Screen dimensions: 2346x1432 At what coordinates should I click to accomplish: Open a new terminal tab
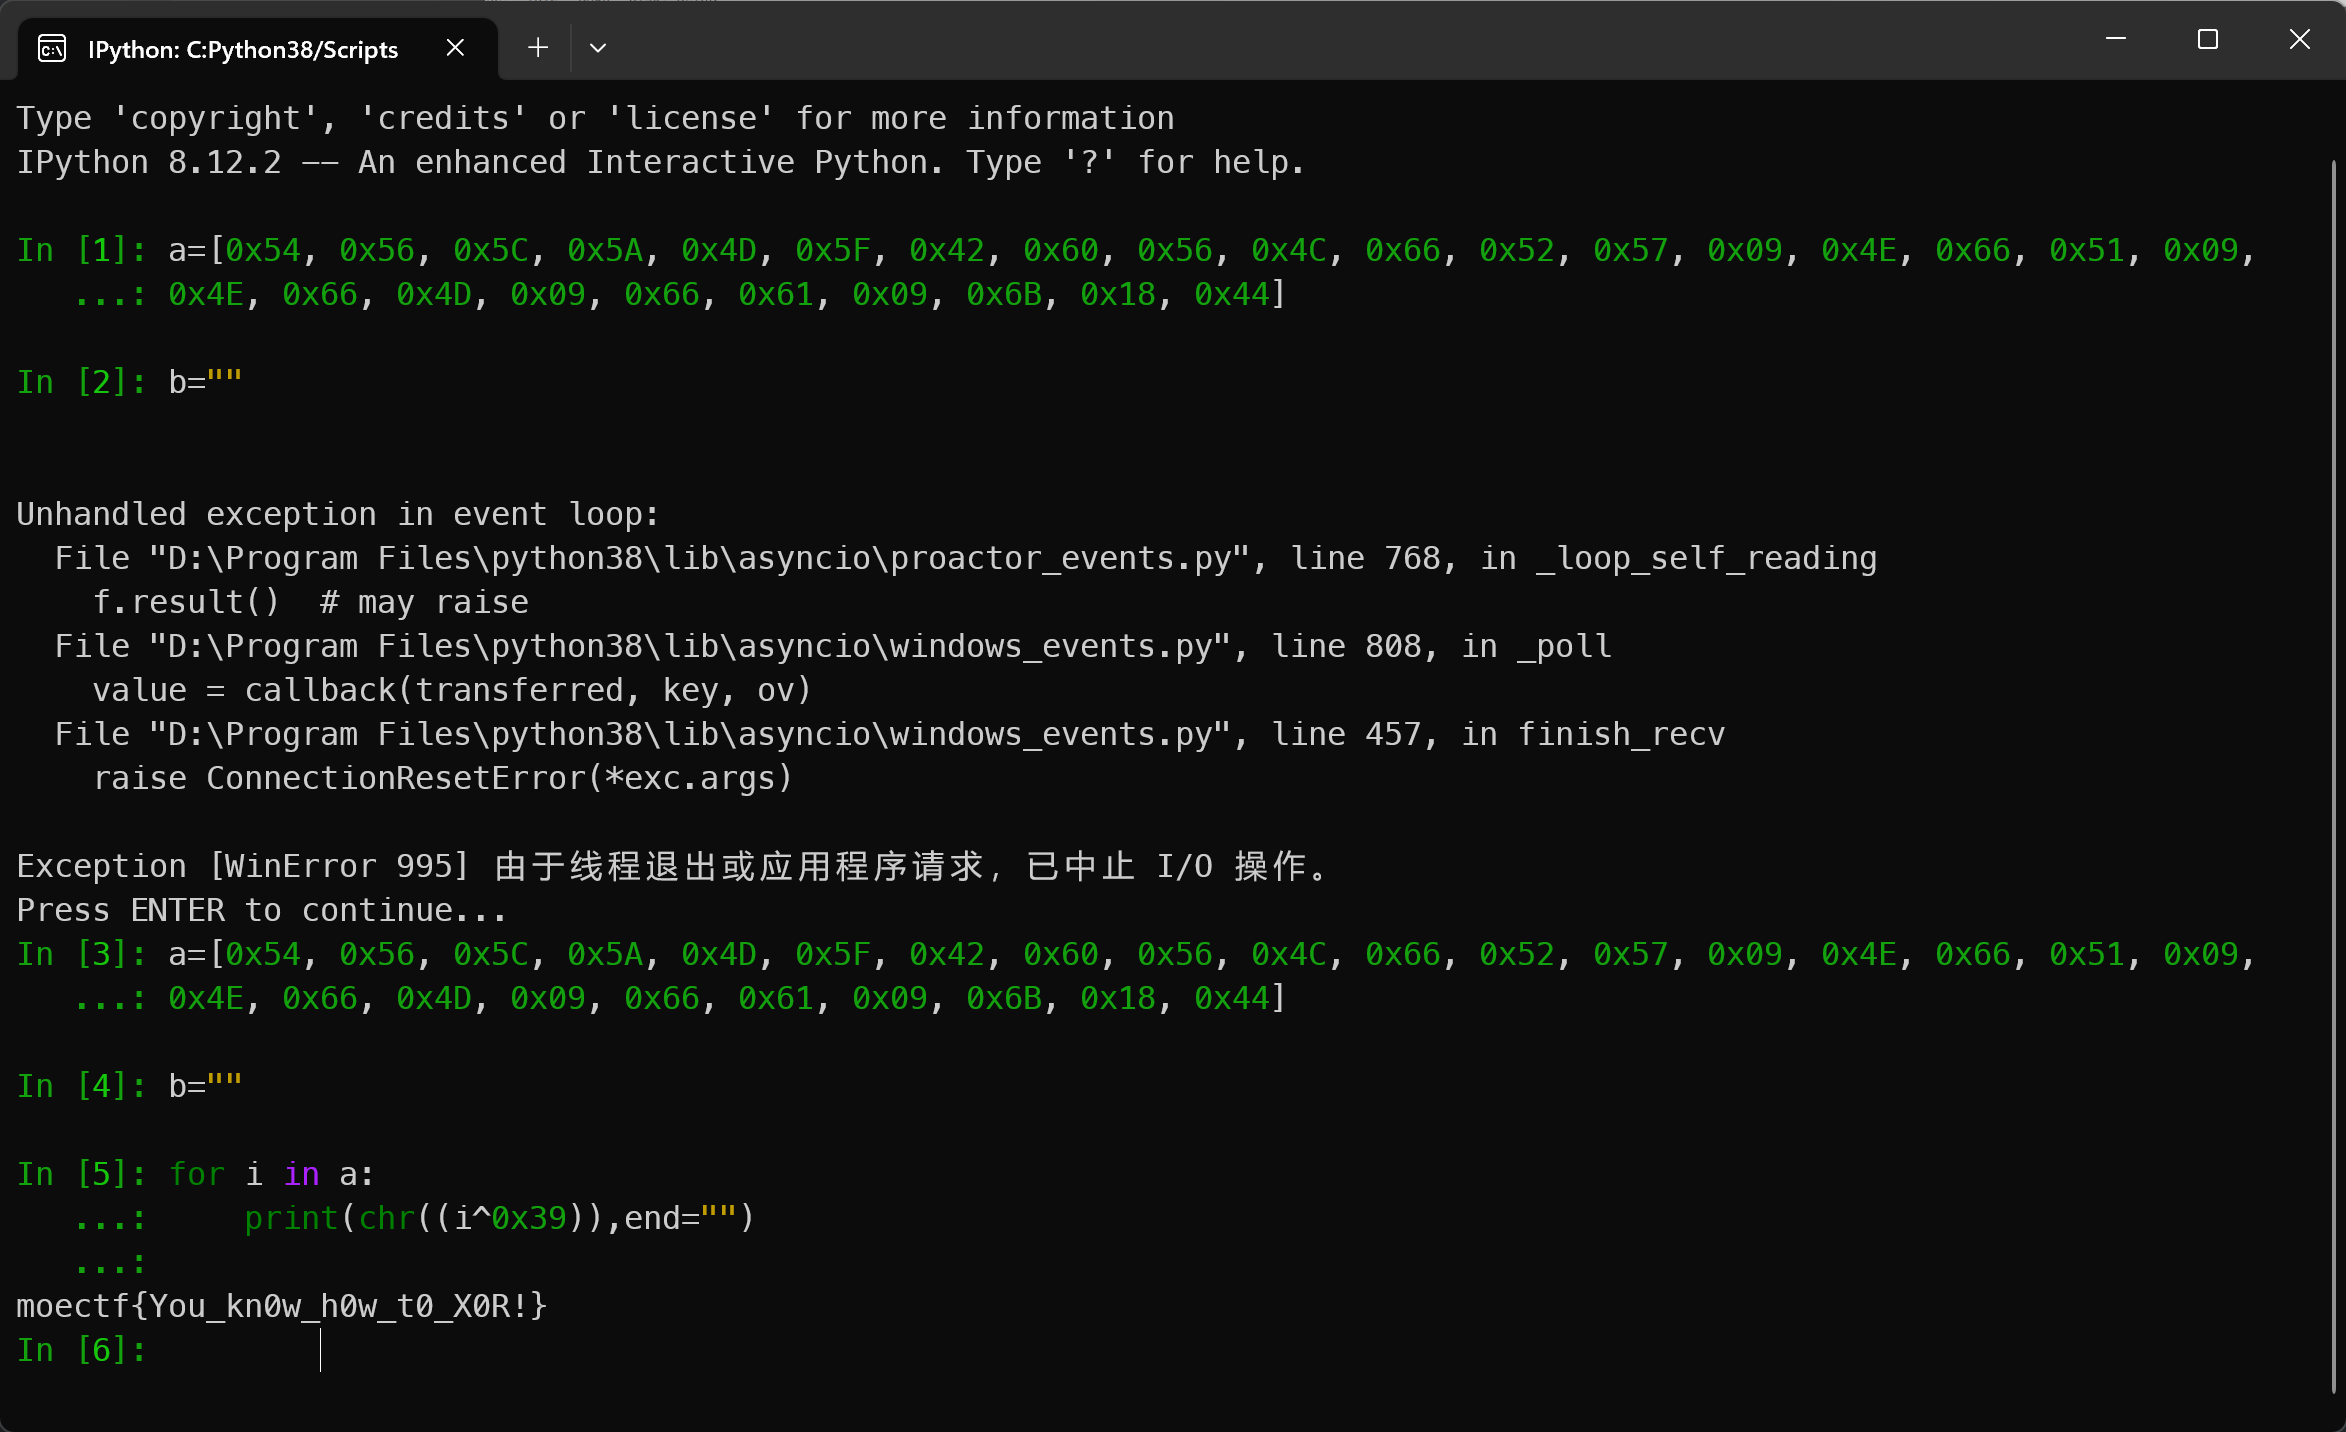point(537,47)
